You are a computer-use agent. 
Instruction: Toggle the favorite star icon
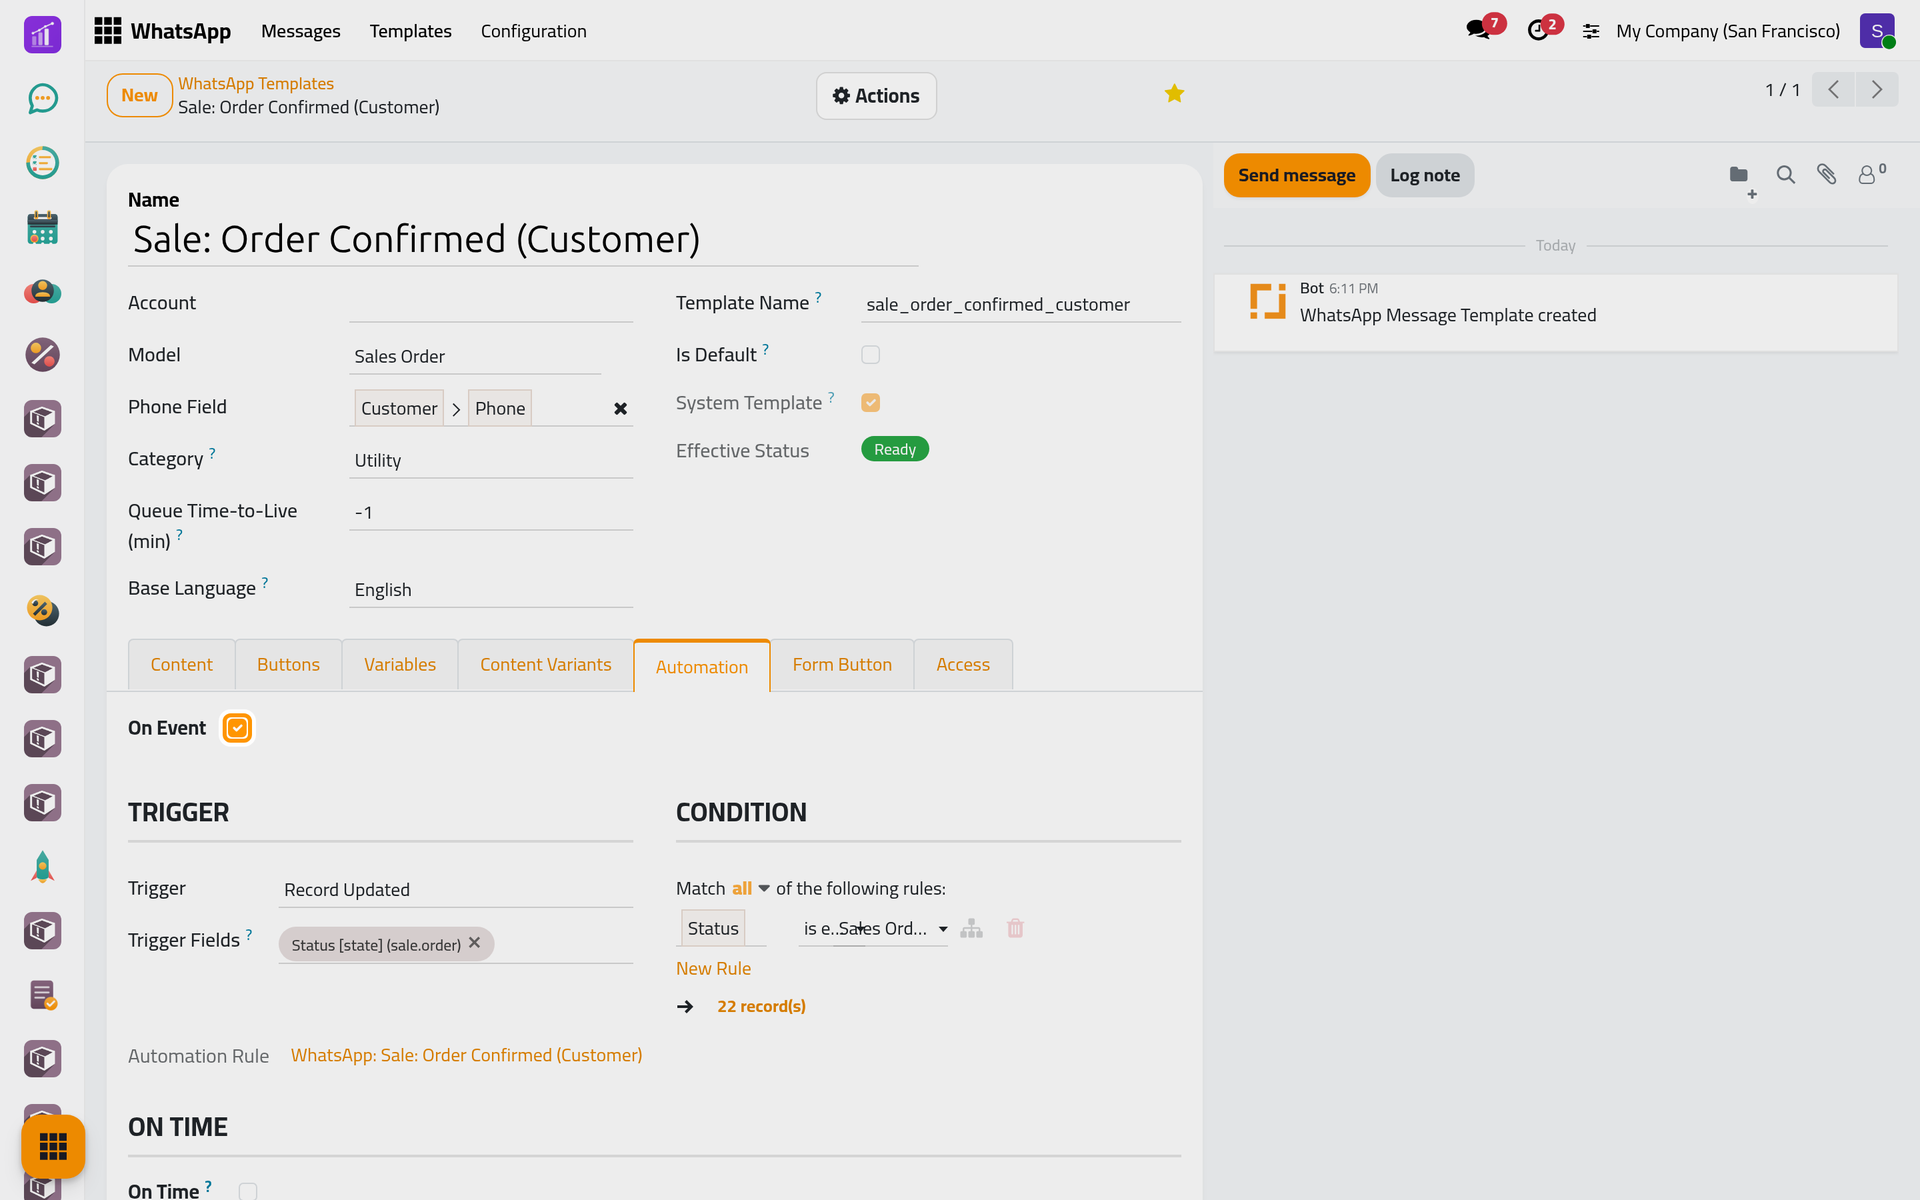pos(1174,94)
